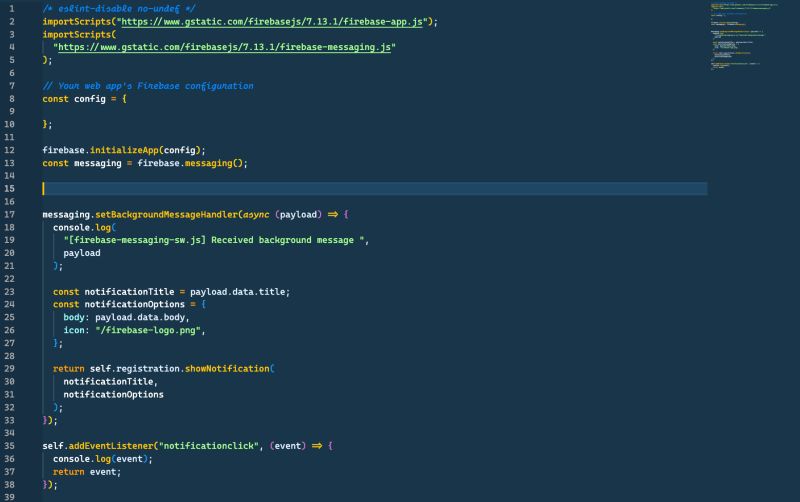Click the Firebase configuration comment text

(x=148, y=86)
